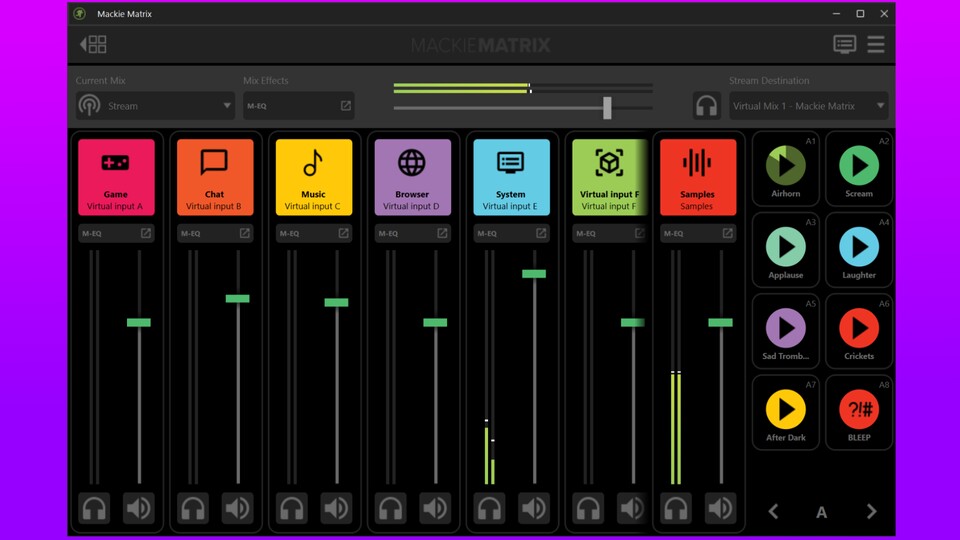Toggle headphone monitoring for Stream Destination
960x540 pixels.
pyautogui.click(x=707, y=106)
